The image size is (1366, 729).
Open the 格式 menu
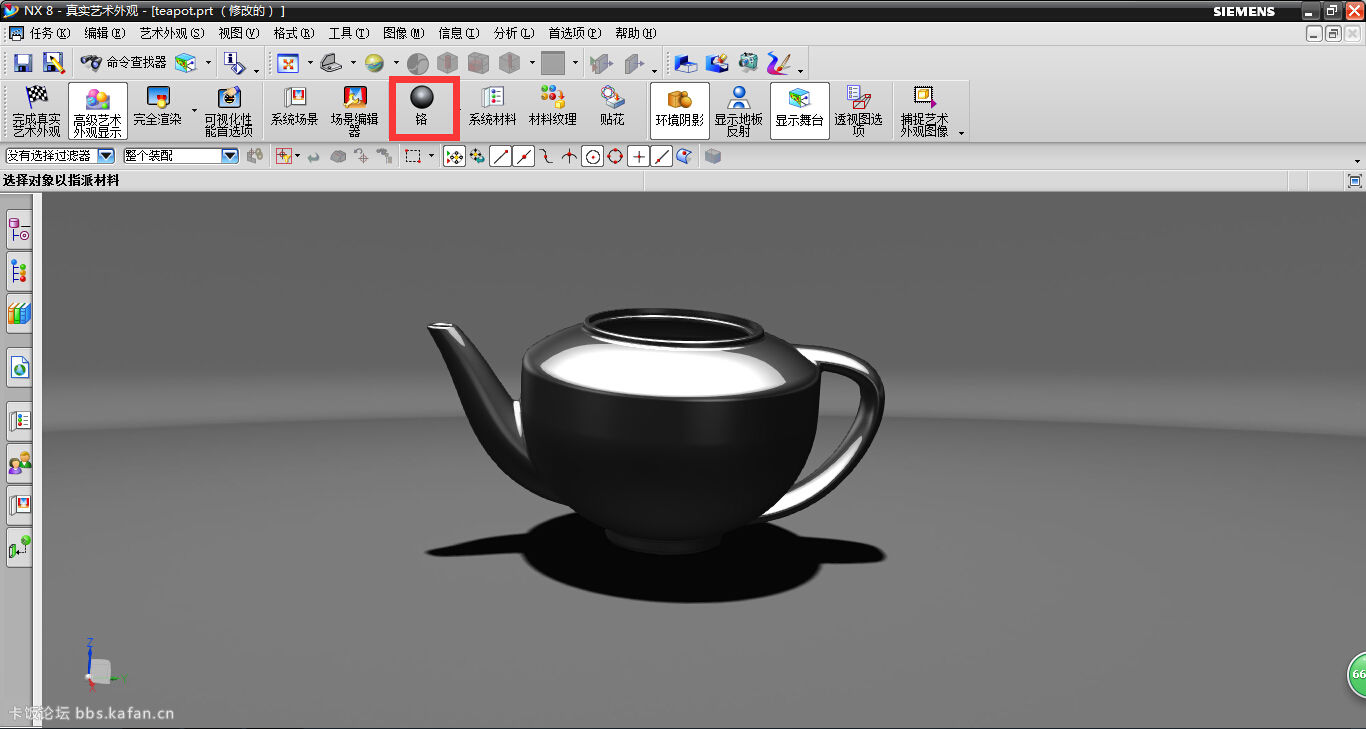[293, 33]
